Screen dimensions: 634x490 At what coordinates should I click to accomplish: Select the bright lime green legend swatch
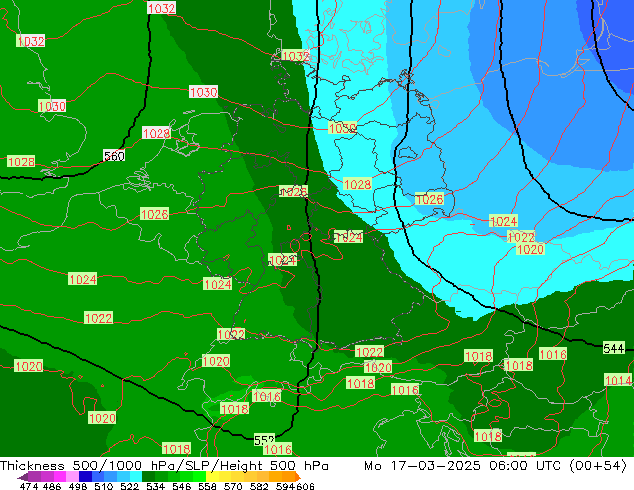pyautogui.click(x=199, y=476)
